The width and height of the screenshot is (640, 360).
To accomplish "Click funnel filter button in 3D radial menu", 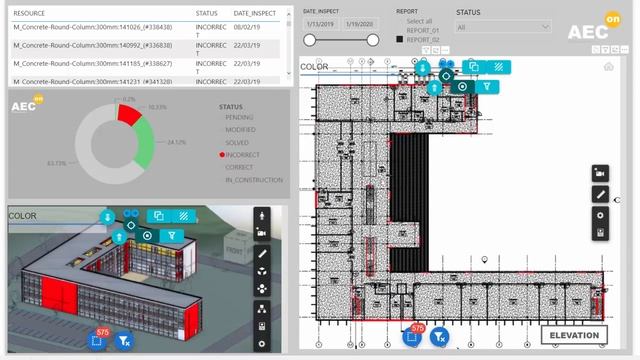I will coord(172,236).
